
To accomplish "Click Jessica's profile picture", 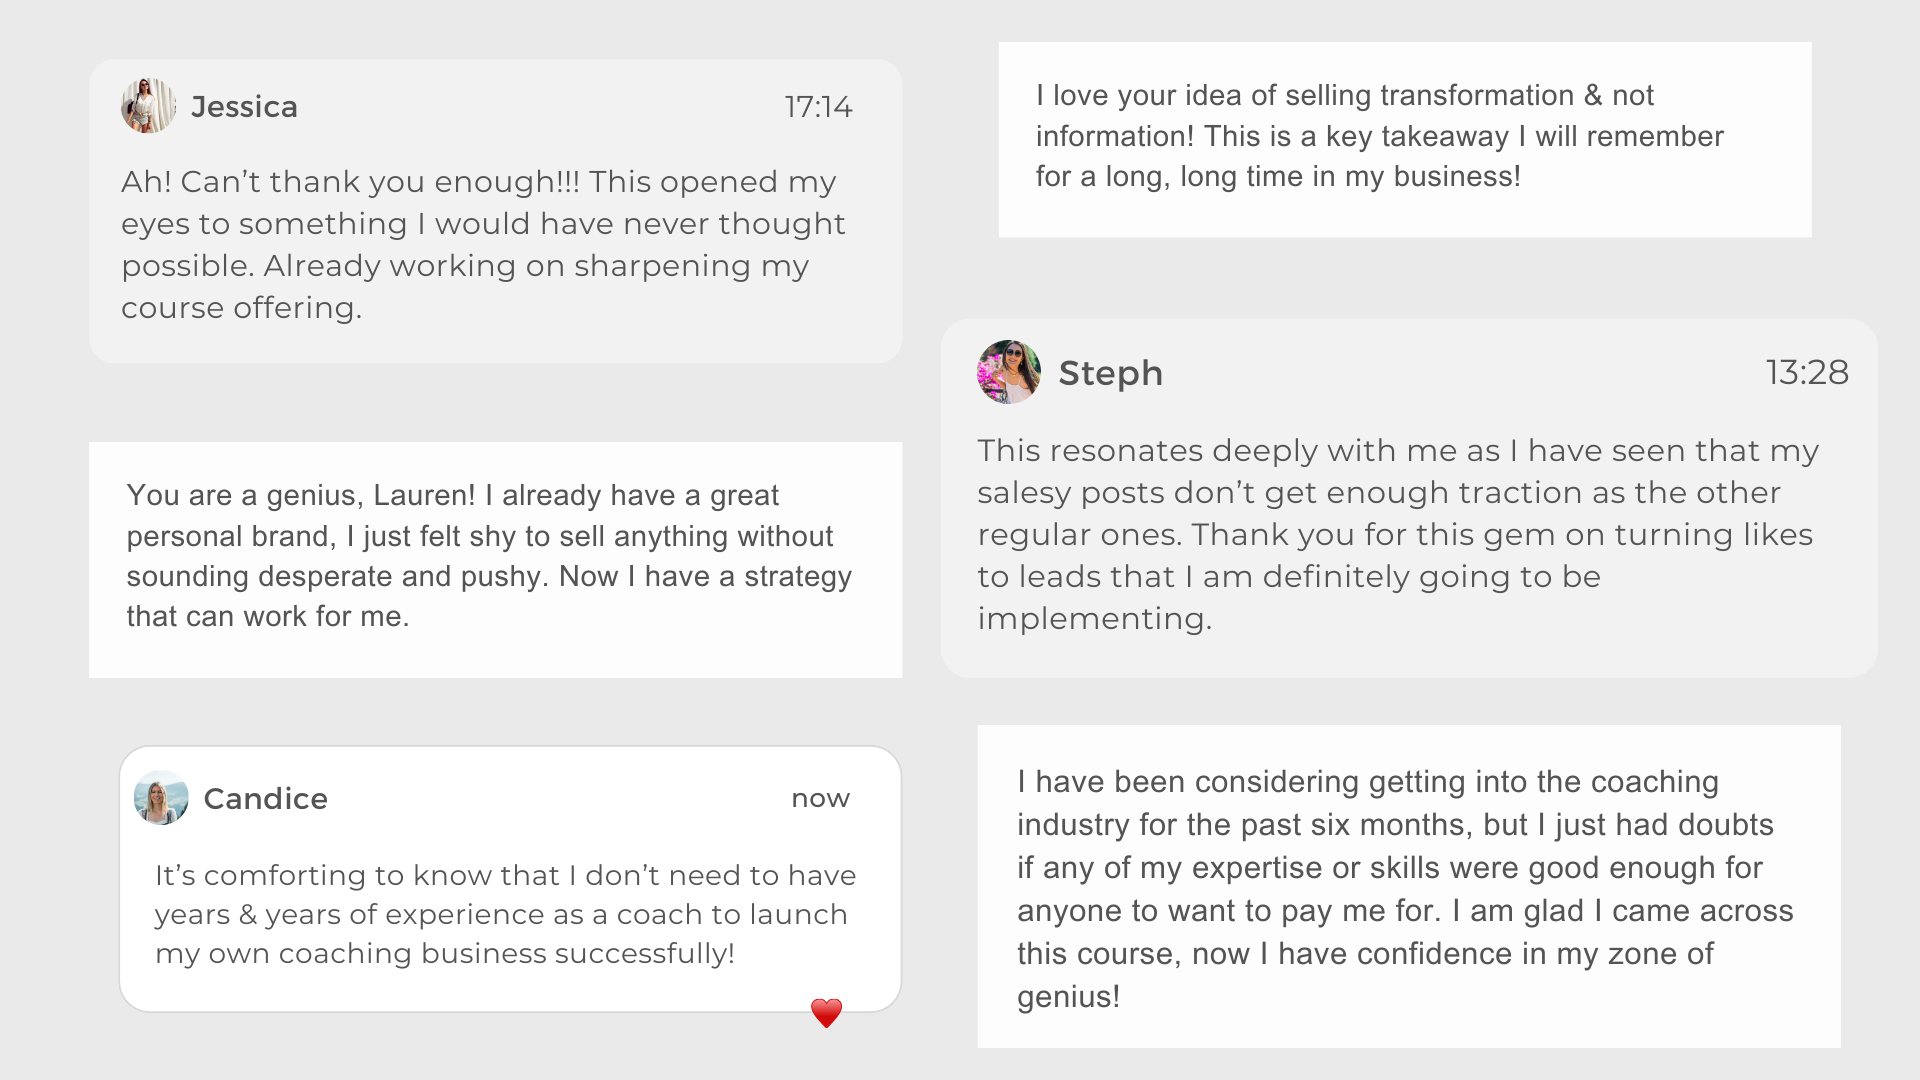I will click(x=148, y=106).
